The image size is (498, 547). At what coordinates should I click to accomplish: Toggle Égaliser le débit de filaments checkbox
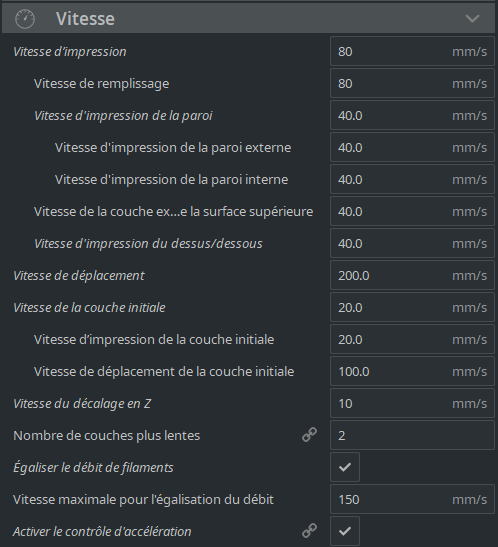(345, 467)
